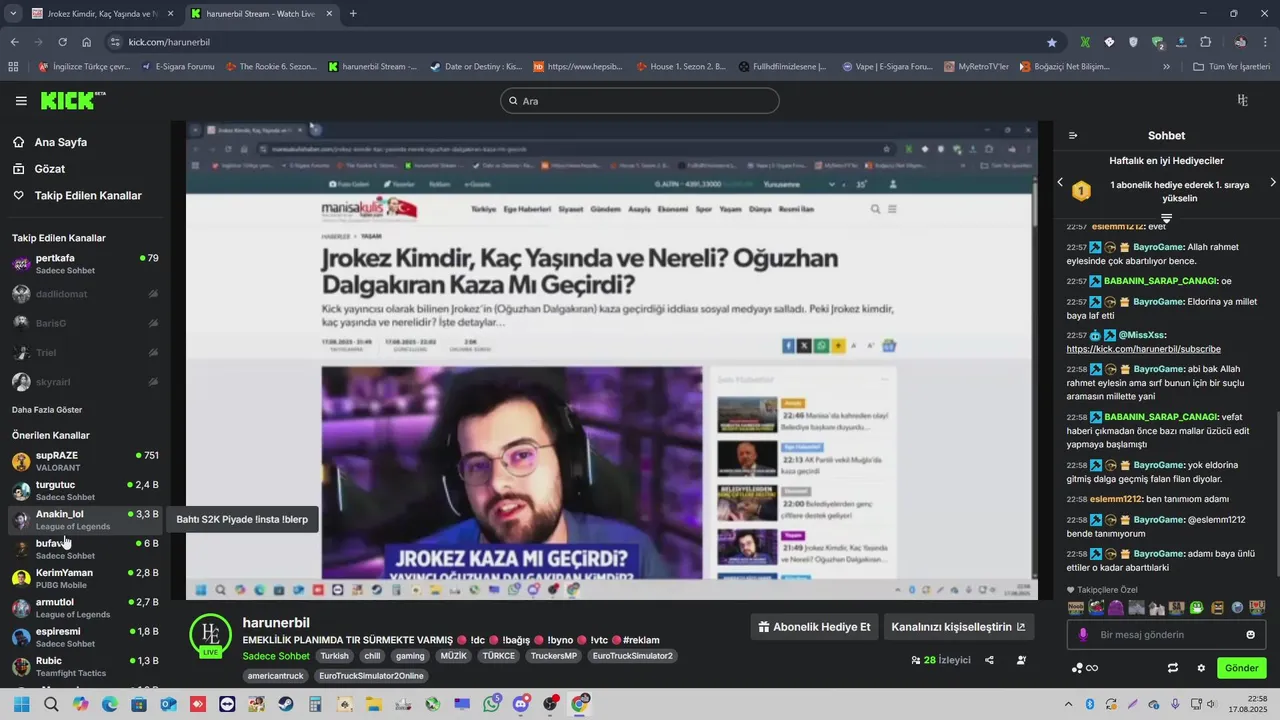
Task: Open the E-Sigara Forumu bookmark
Action: tap(178, 67)
